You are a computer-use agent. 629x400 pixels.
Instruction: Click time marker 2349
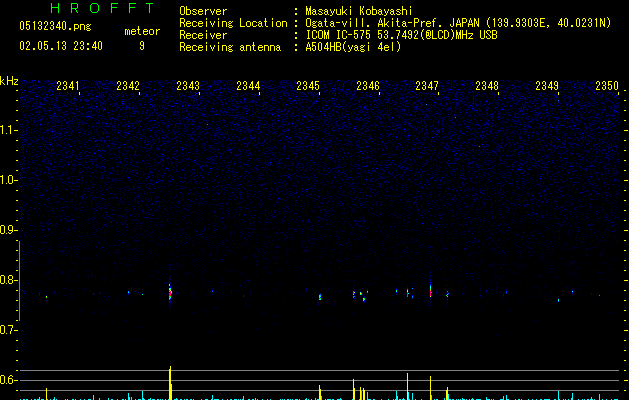click(547, 85)
